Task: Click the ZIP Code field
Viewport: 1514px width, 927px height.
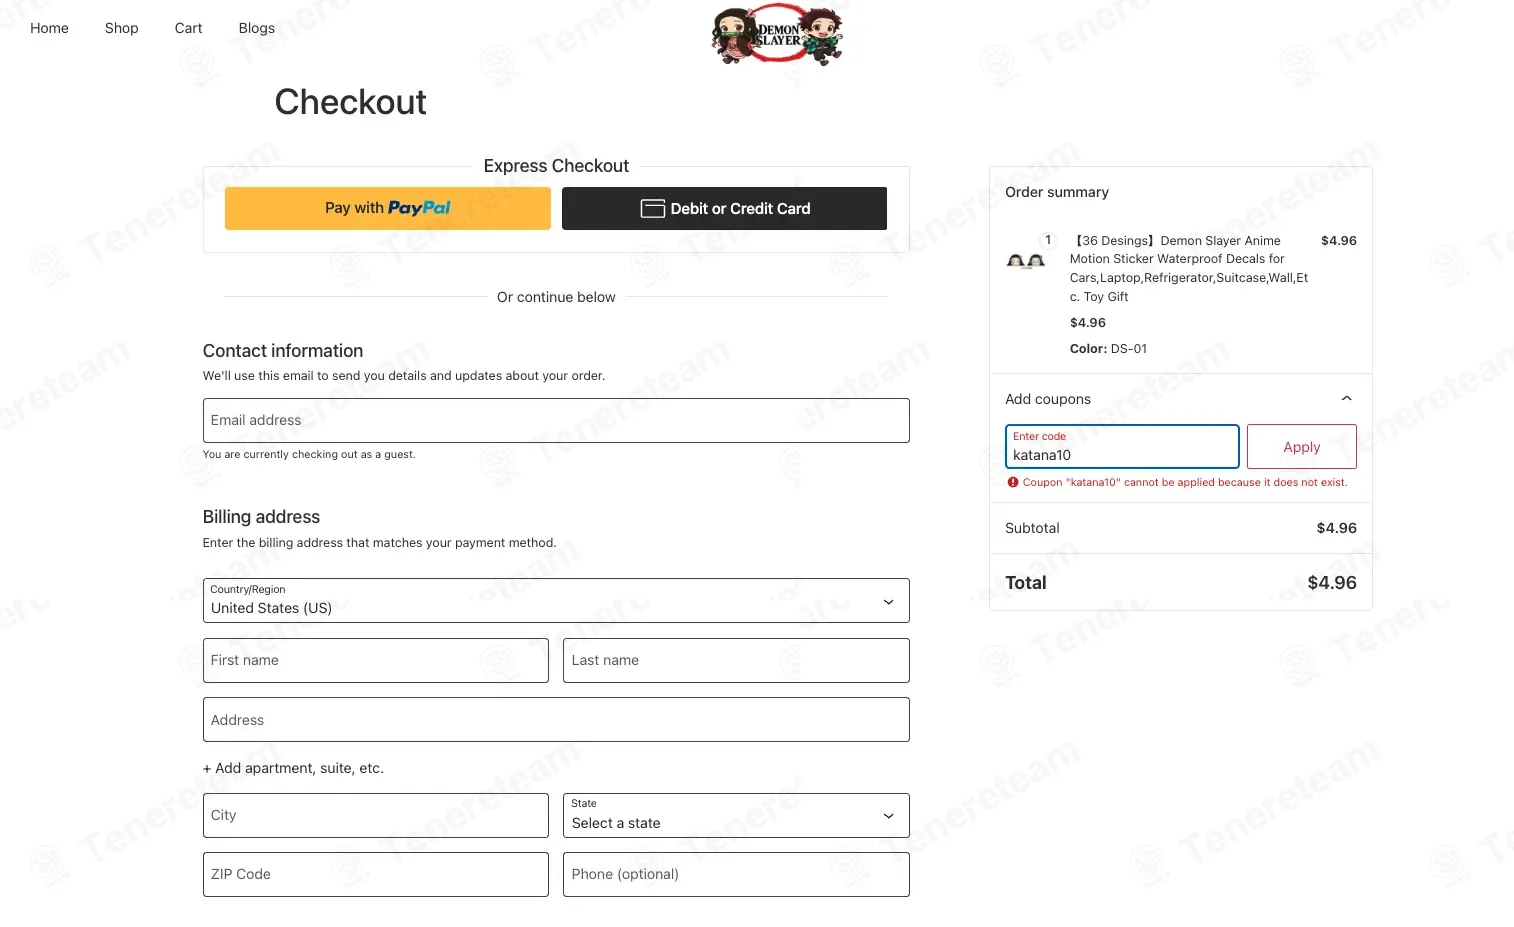Action: pyautogui.click(x=376, y=874)
